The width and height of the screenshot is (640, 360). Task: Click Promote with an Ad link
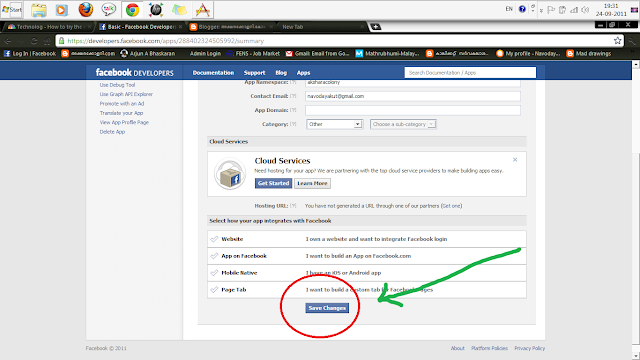click(122, 104)
